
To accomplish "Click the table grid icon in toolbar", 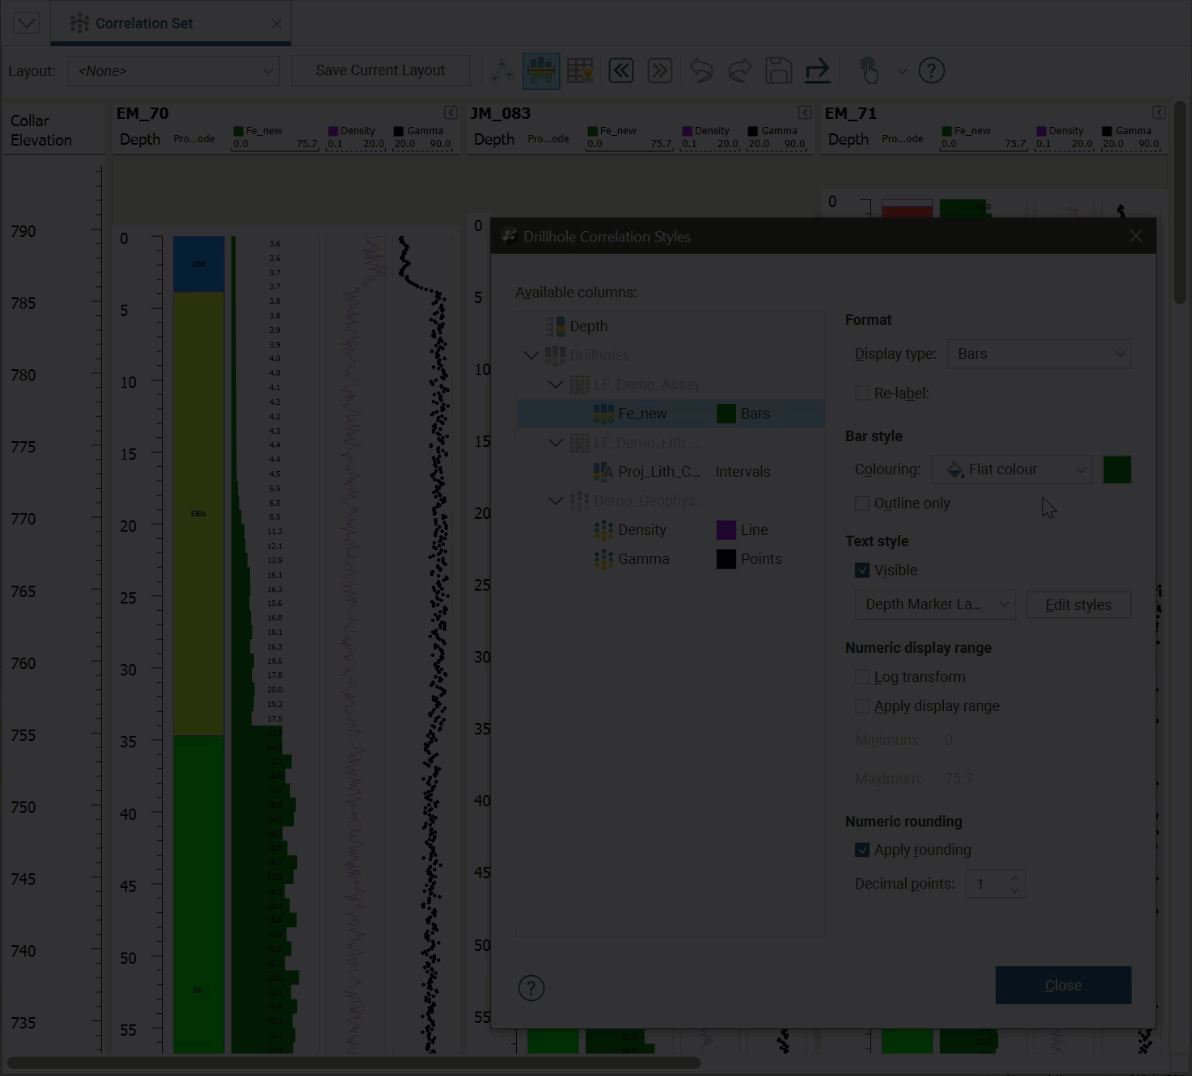I will (x=580, y=71).
